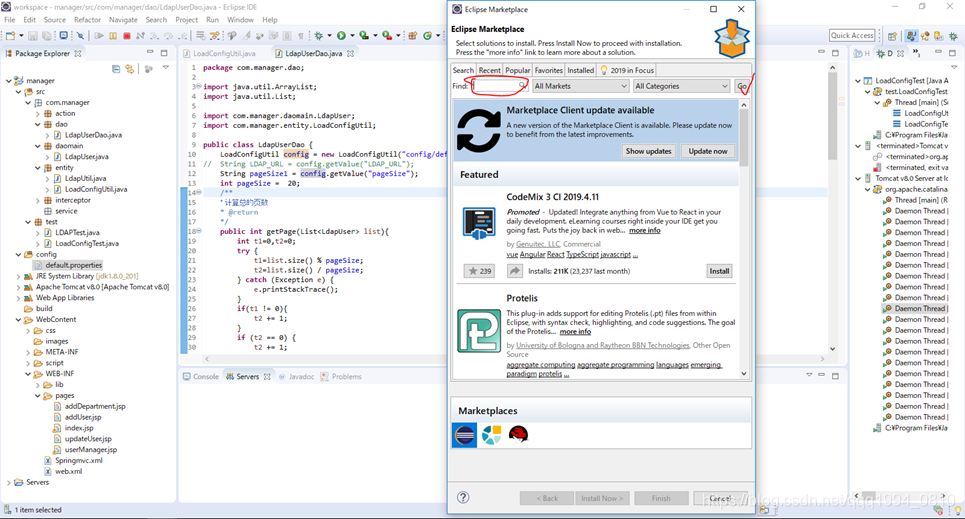The height and width of the screenshot is (519, 965).
Task: Install CodeMix 3 CI plugin
Action: tap(719, 271)
